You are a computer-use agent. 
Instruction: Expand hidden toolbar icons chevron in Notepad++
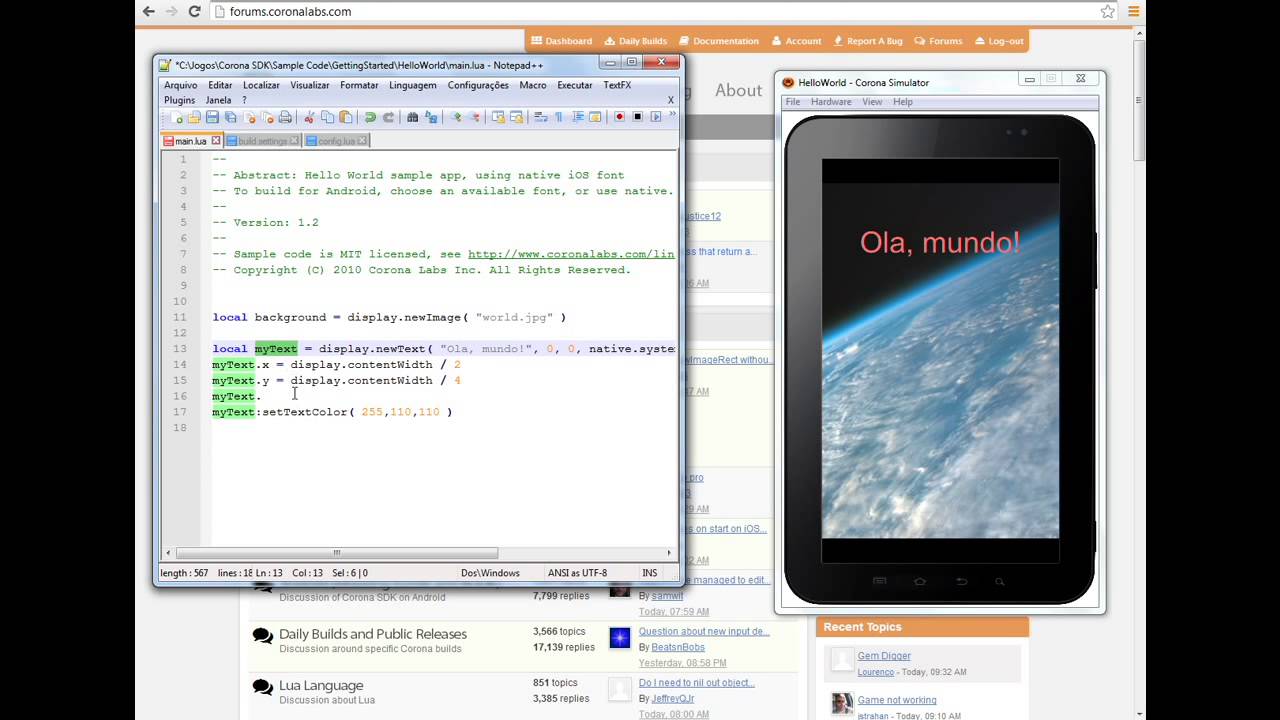(673, 114)
